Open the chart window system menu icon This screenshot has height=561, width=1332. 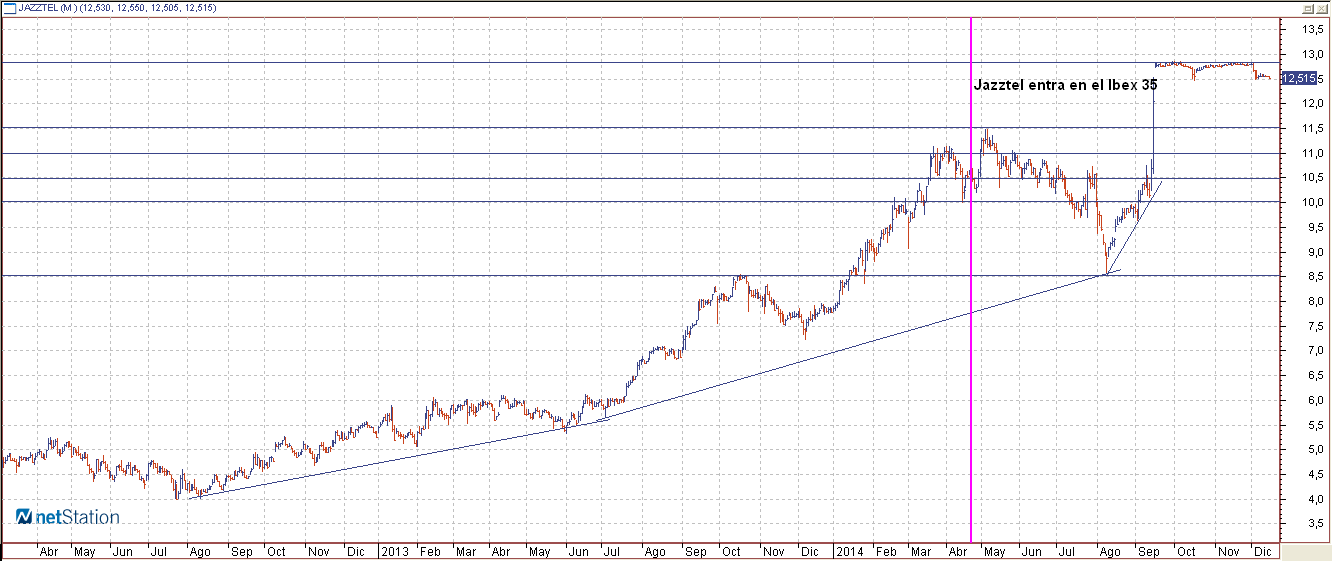point(9,7)
